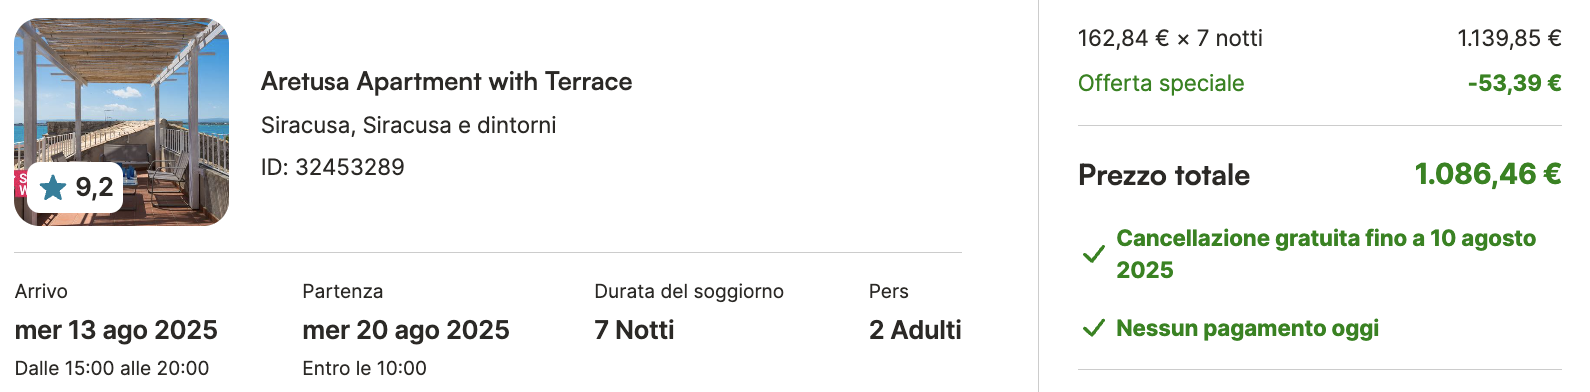Click the 7 Notti stay duration
This screenshot has height=392, width=1590.
point(634,330)
